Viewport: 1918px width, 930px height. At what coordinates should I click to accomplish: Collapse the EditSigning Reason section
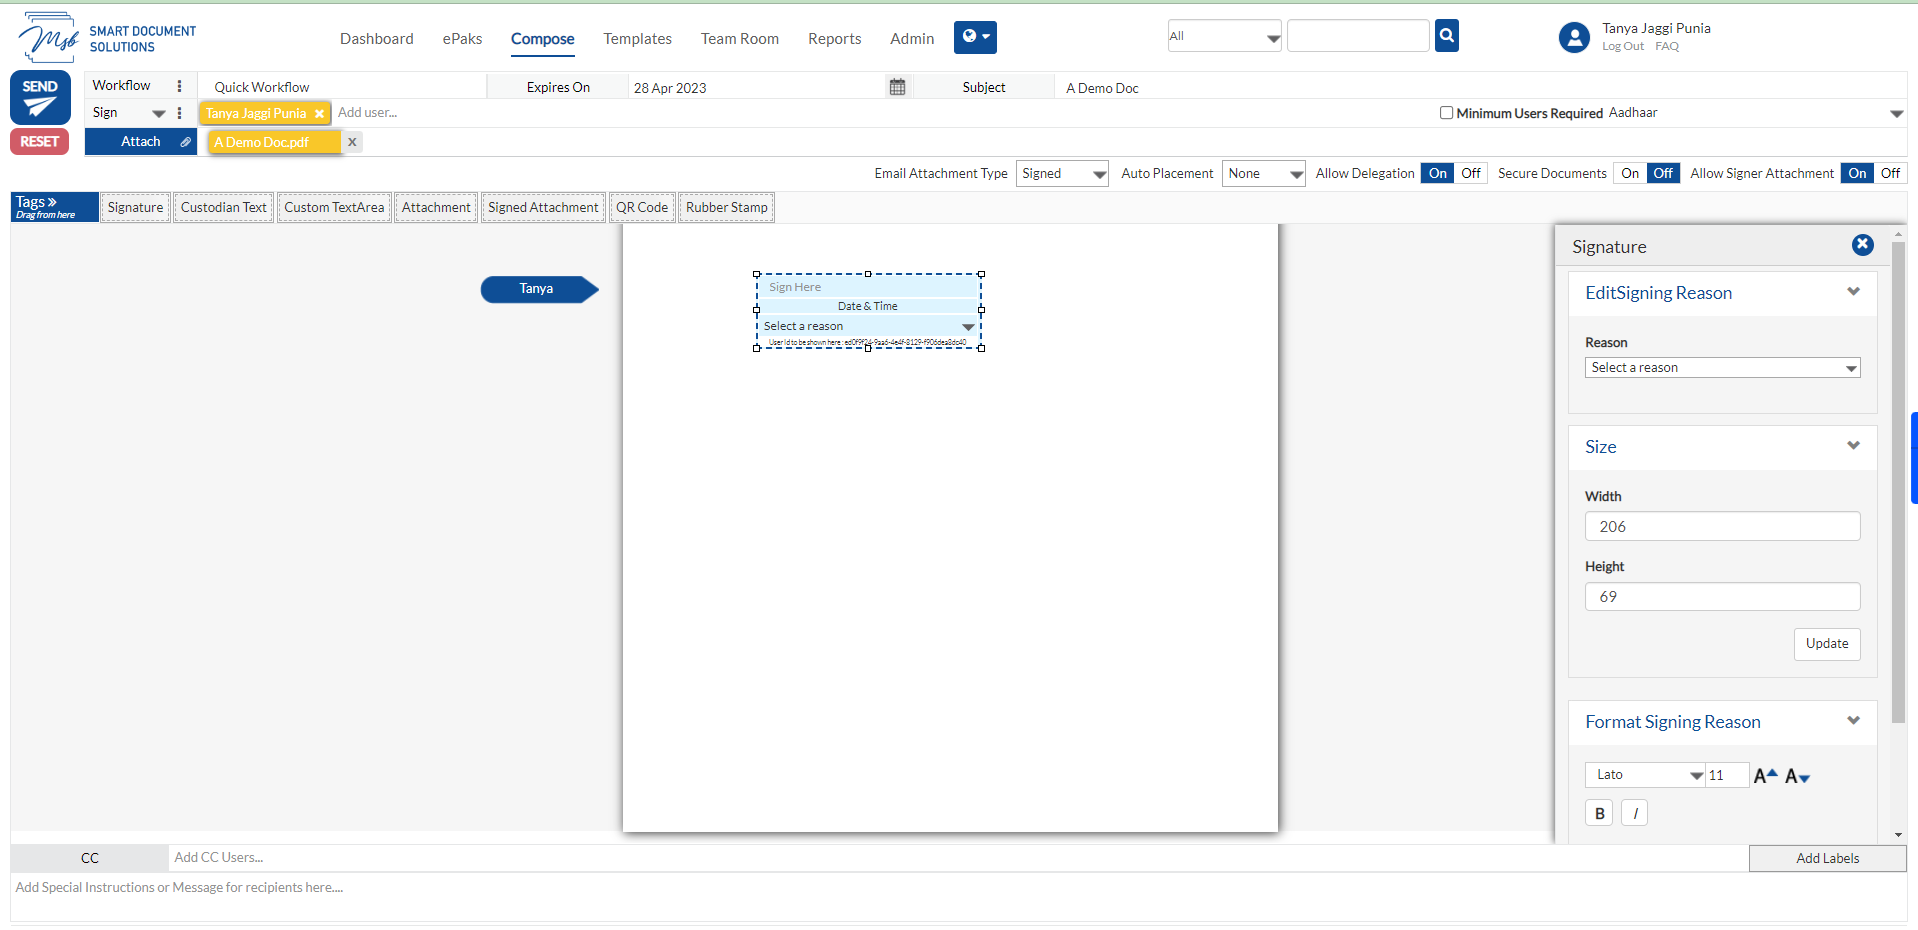tap(1853, 292)
